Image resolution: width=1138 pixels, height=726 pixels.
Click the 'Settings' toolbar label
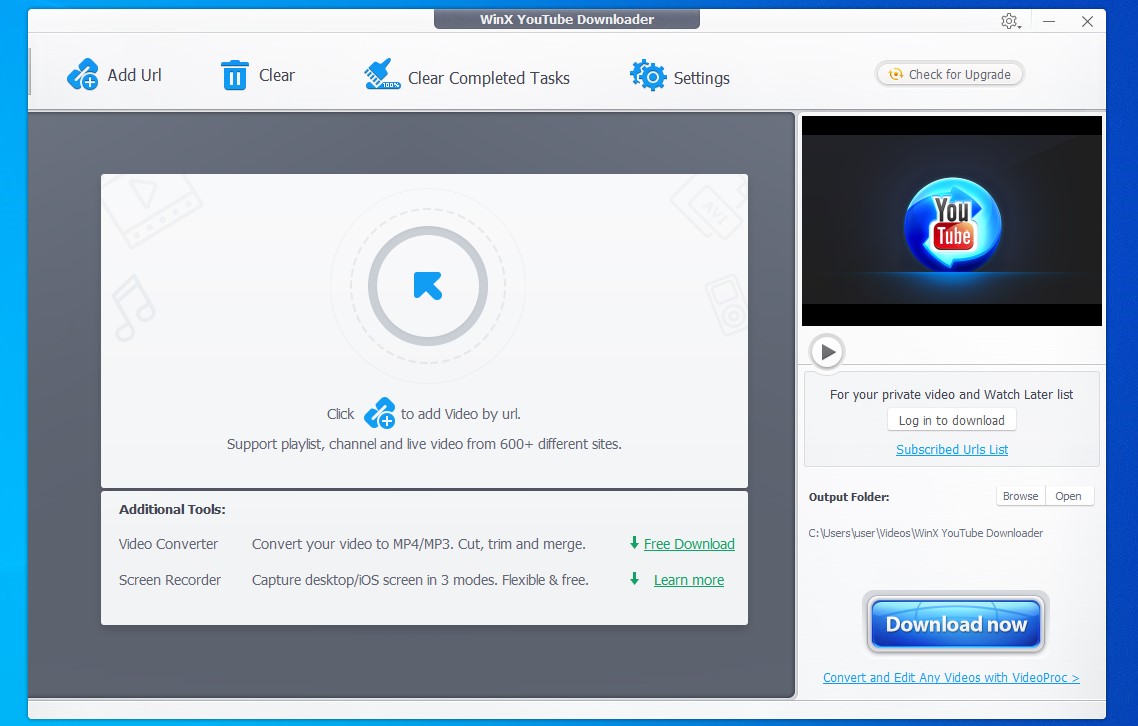point(701,78)
